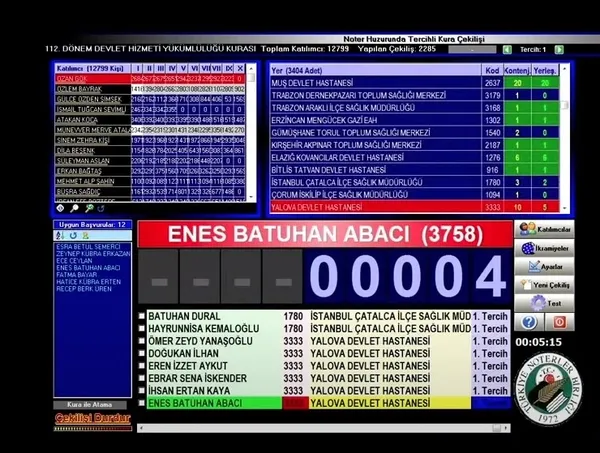Click the green person icon in Uygun Başvurular
Viewport: 600px width, 453px height.
pos(85,235)
